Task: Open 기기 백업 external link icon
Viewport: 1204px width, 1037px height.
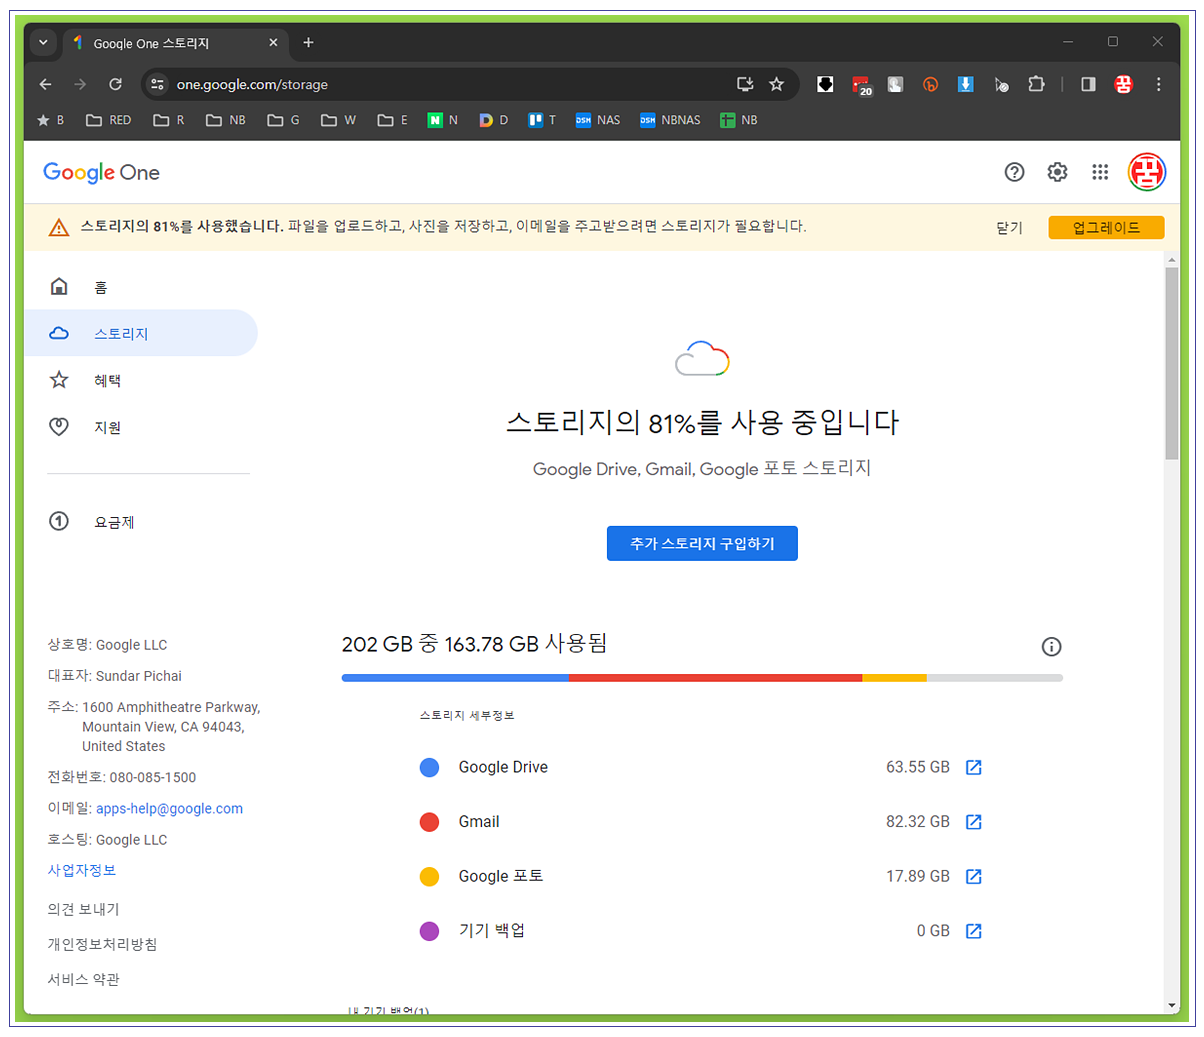Action: 973,931
